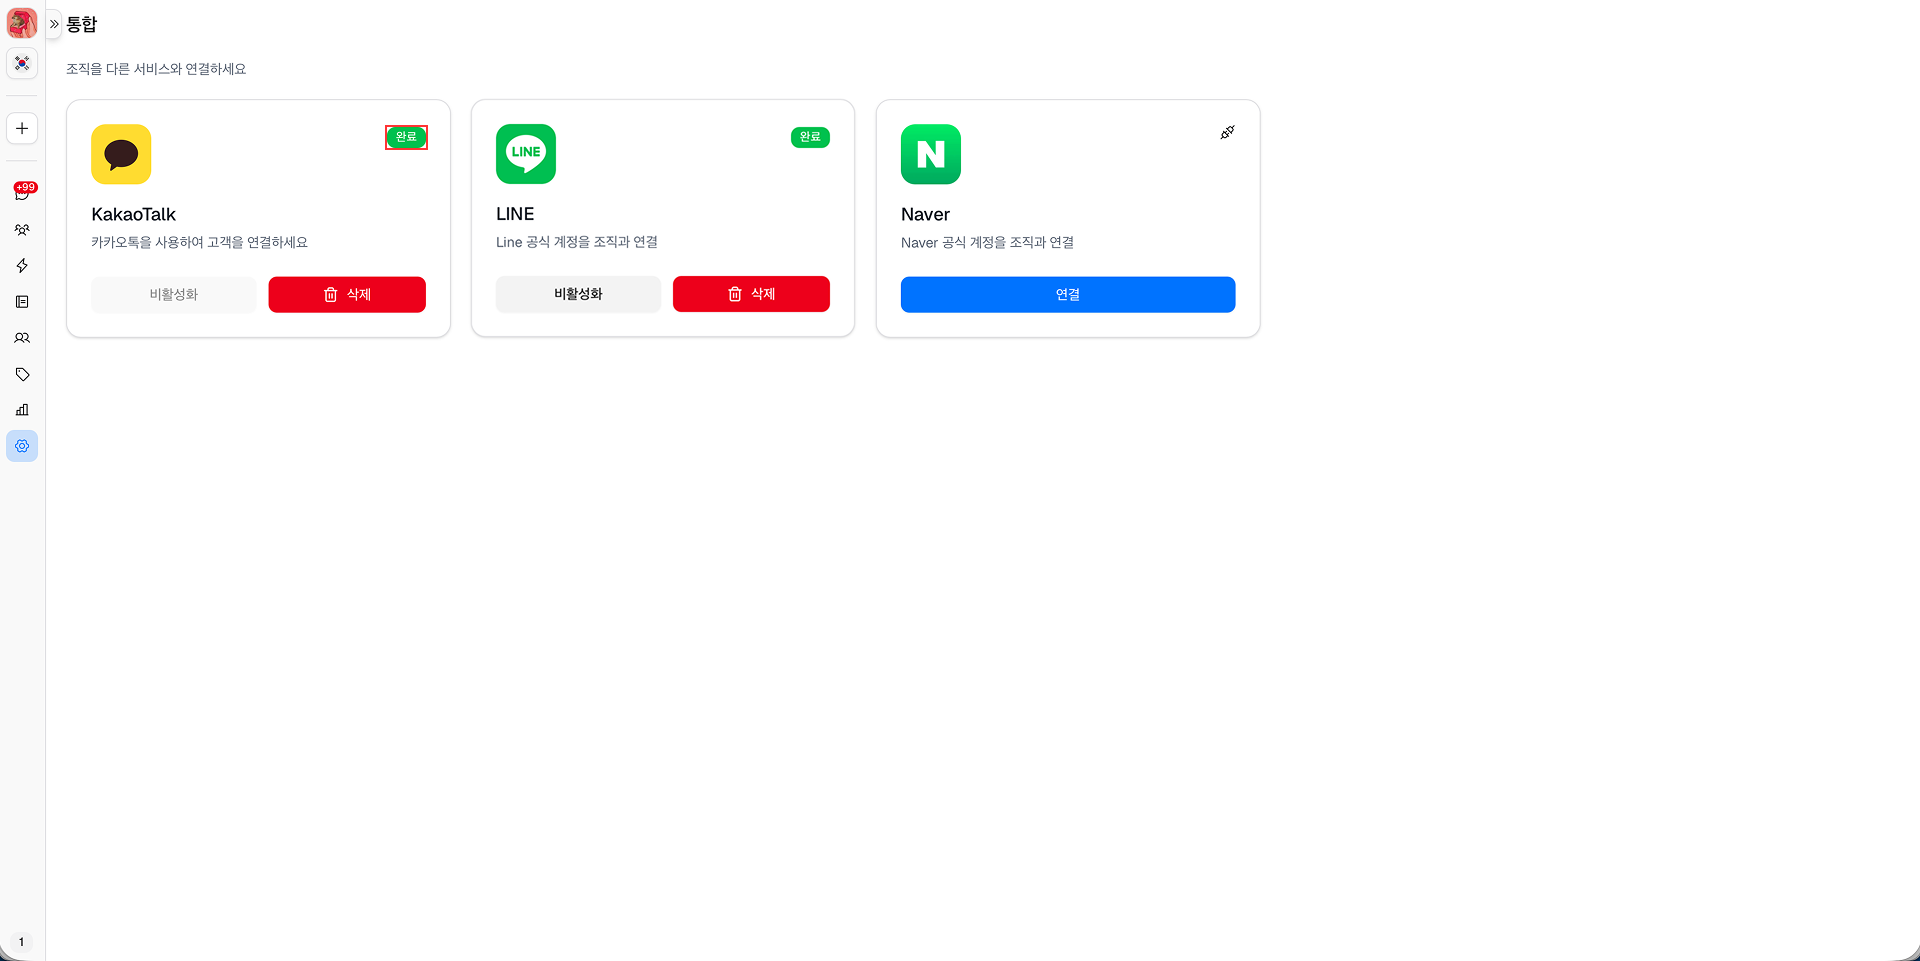Open the chats icon with +99 badge
This screenshot has width=1920, height=961.
(x=22, y=193)
